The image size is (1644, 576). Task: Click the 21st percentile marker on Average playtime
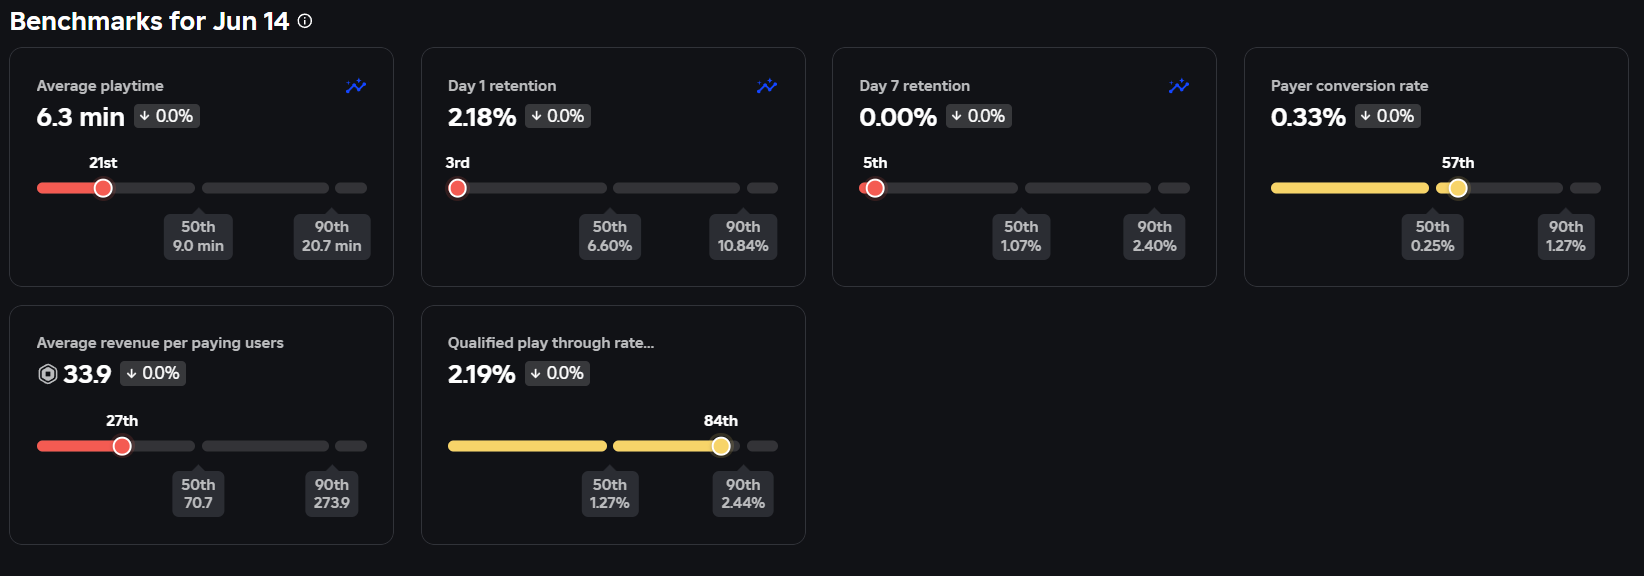[x=103, y=188]
